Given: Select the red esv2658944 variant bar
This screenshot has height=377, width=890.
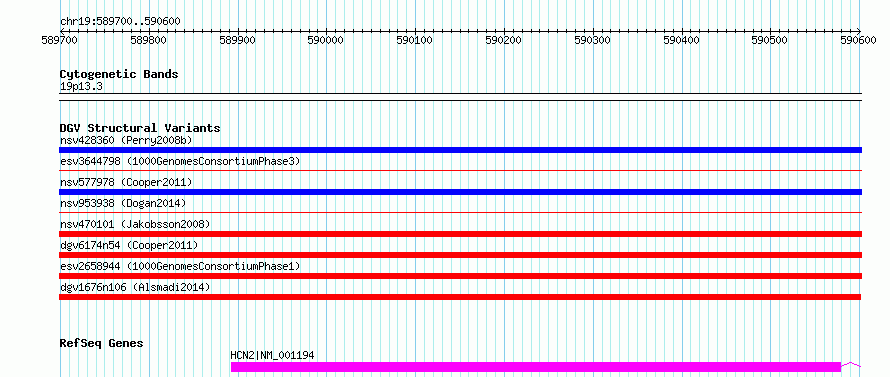Looking at the screenshot, I should (x=460, y=276).
